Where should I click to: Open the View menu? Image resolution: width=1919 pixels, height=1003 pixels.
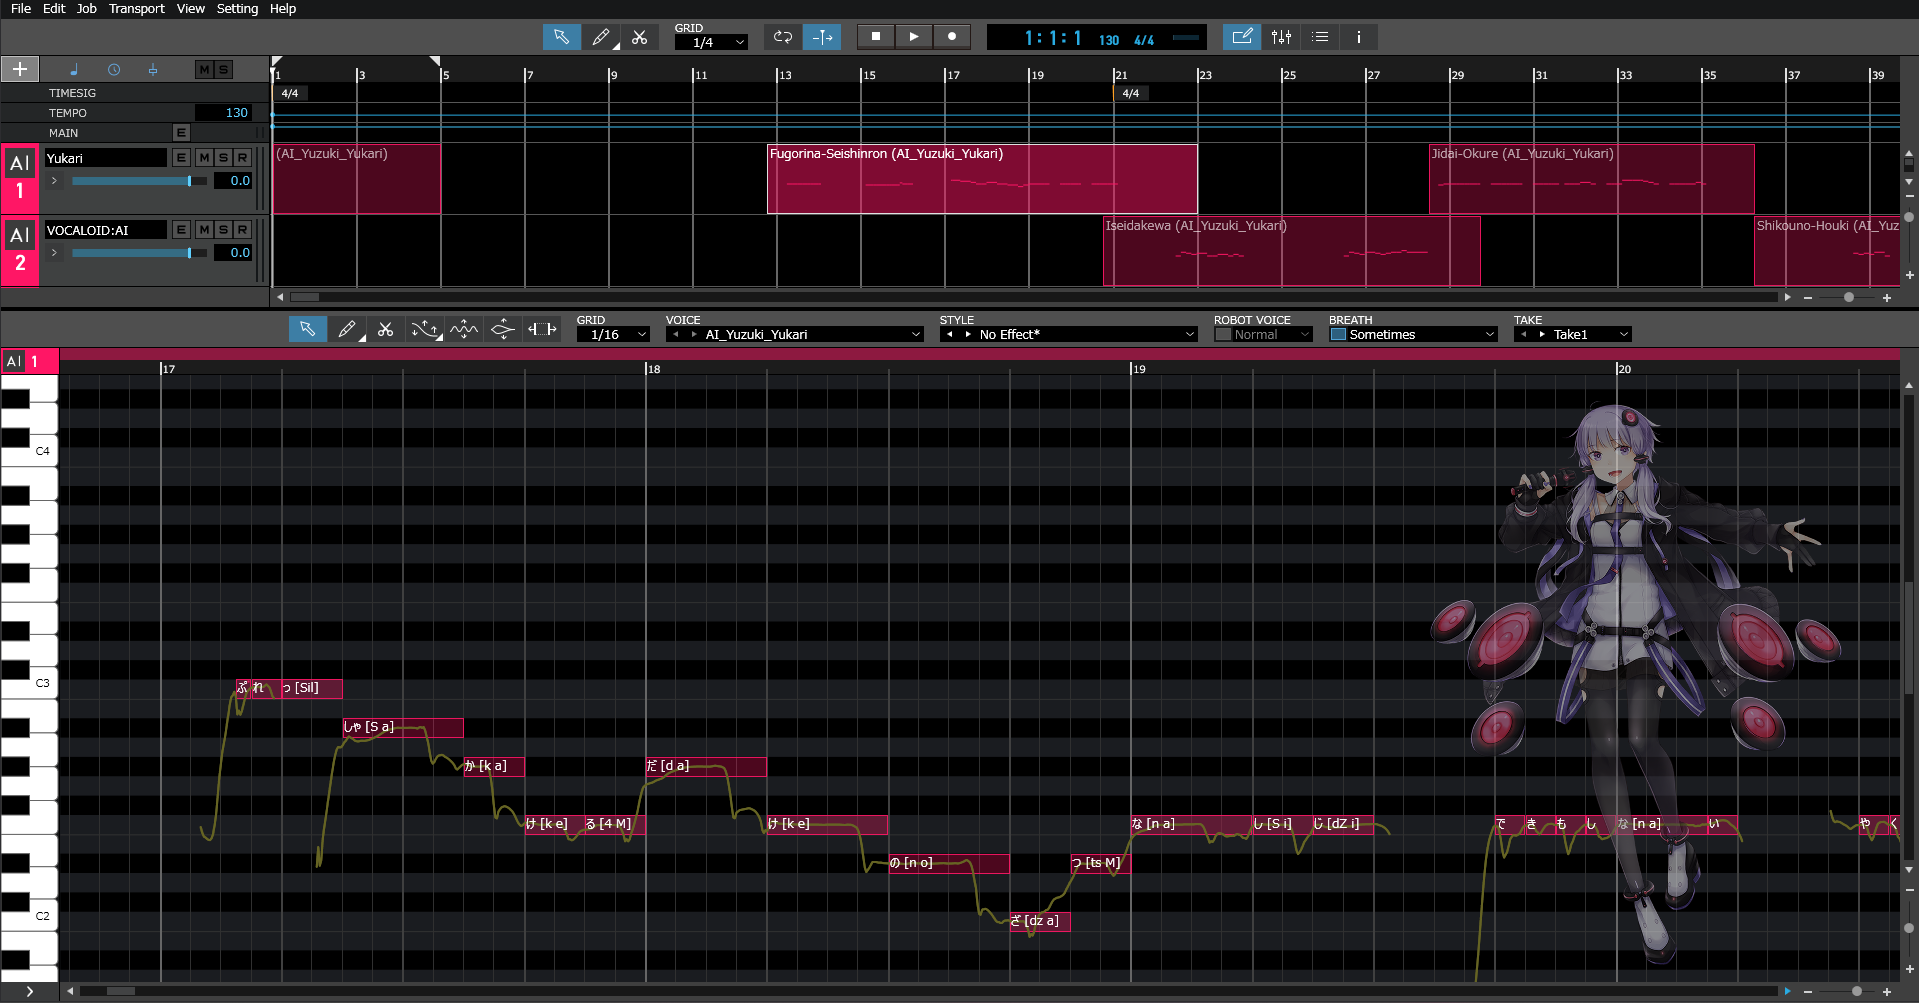pyautogui.click(x=191, y=9)
